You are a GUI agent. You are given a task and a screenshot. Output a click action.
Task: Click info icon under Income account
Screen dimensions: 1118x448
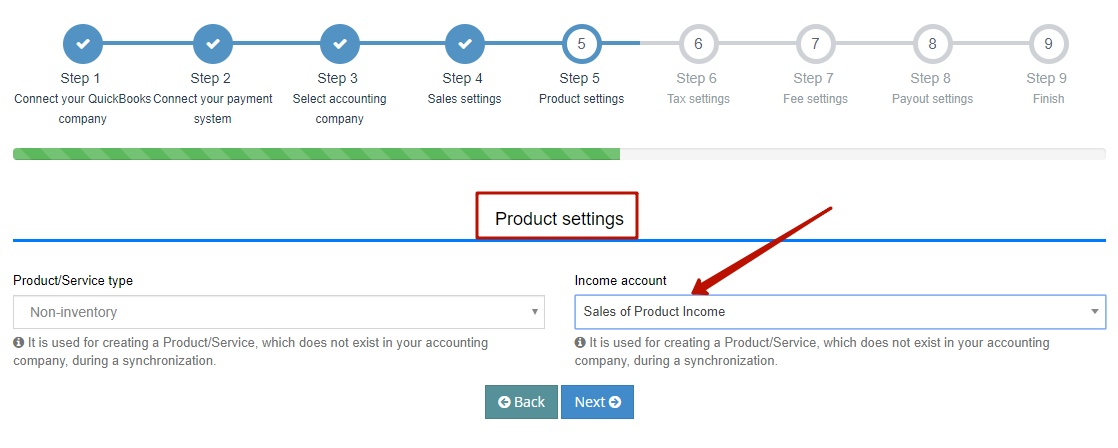(580, 343)
